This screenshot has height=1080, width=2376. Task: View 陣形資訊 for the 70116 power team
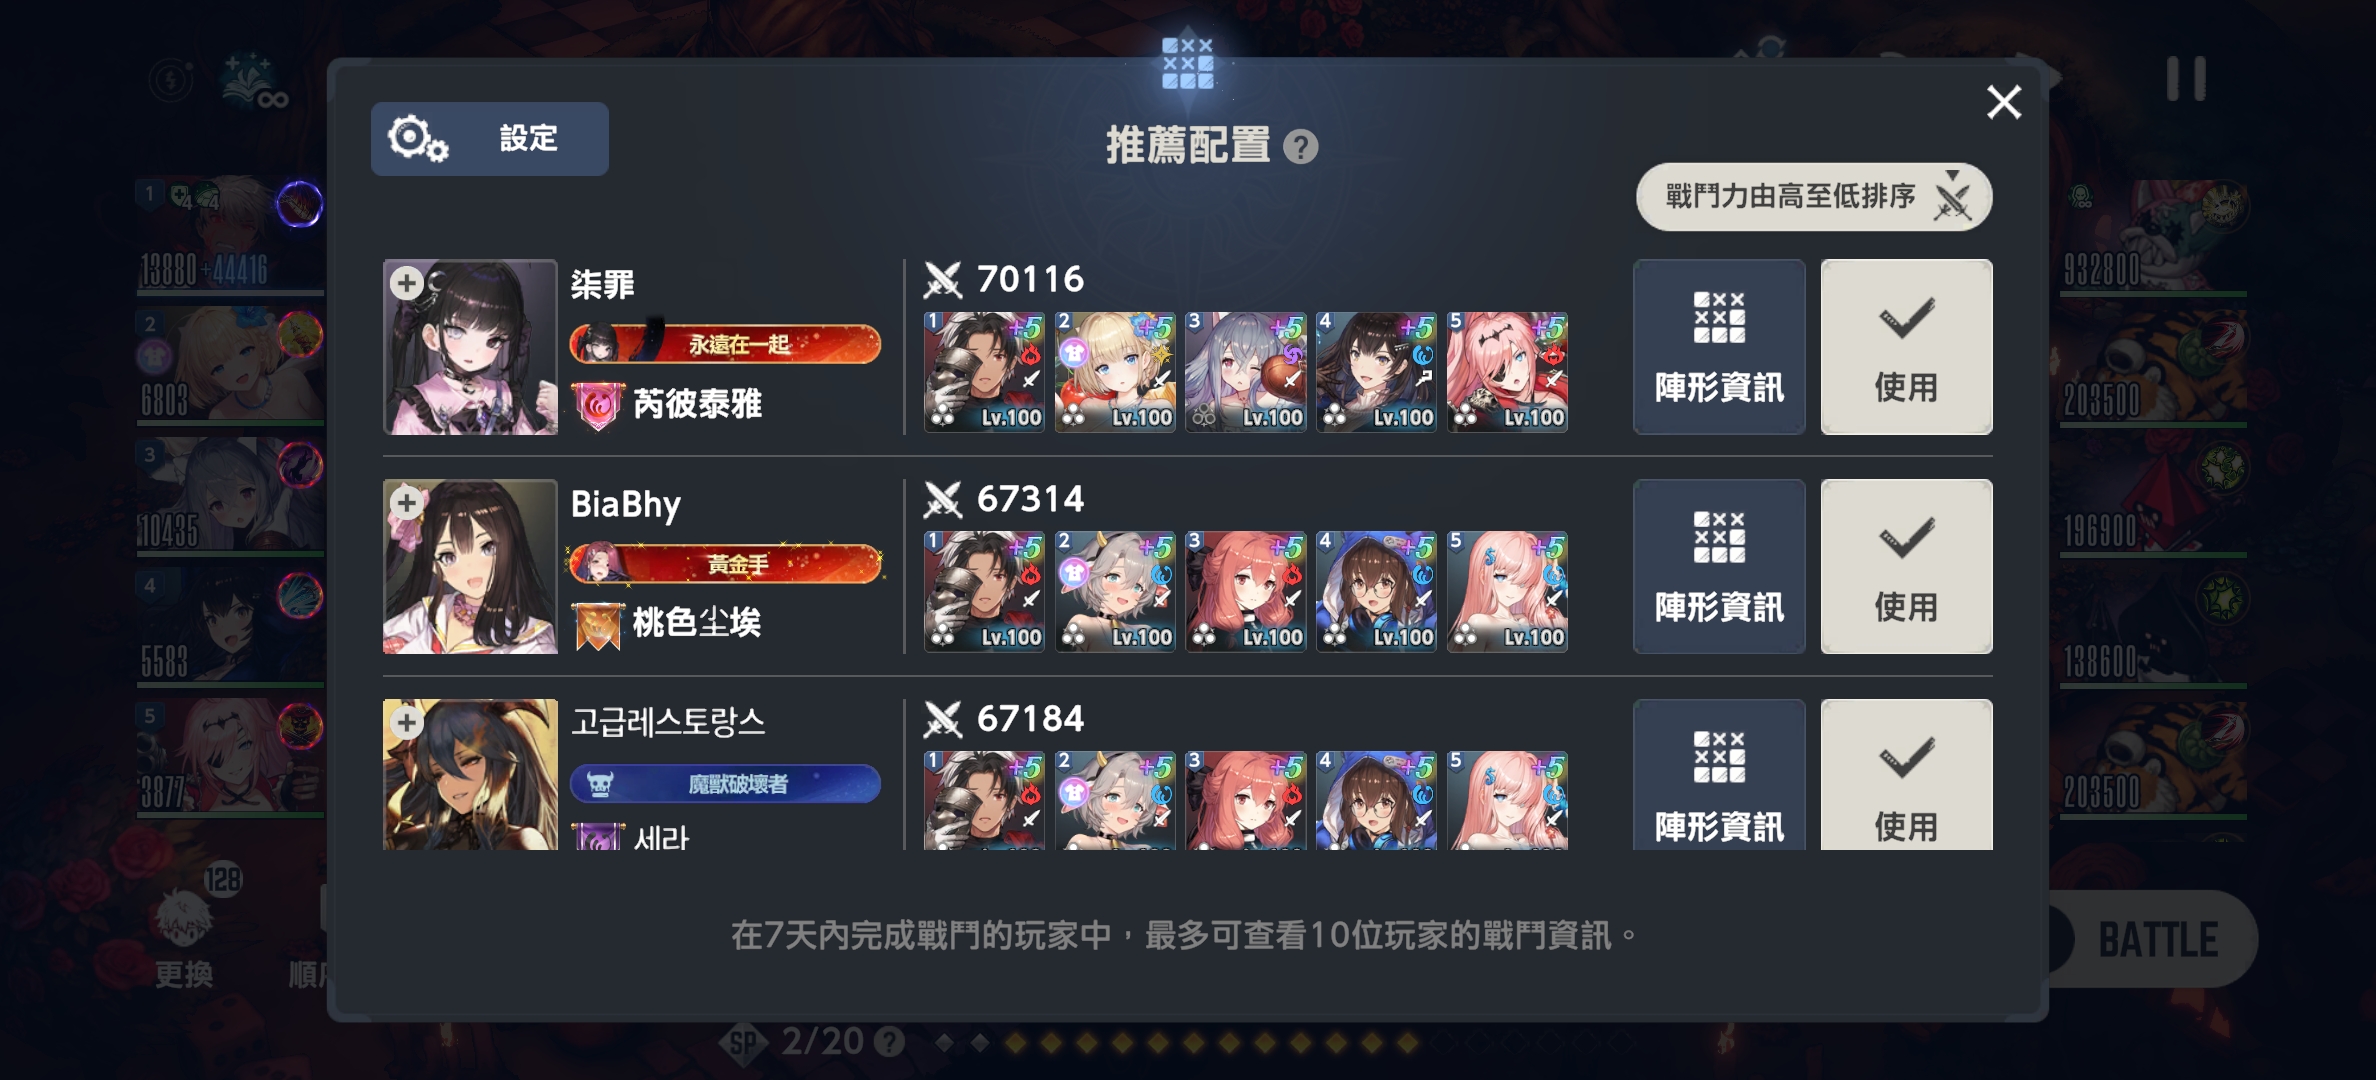point(1719,347)
